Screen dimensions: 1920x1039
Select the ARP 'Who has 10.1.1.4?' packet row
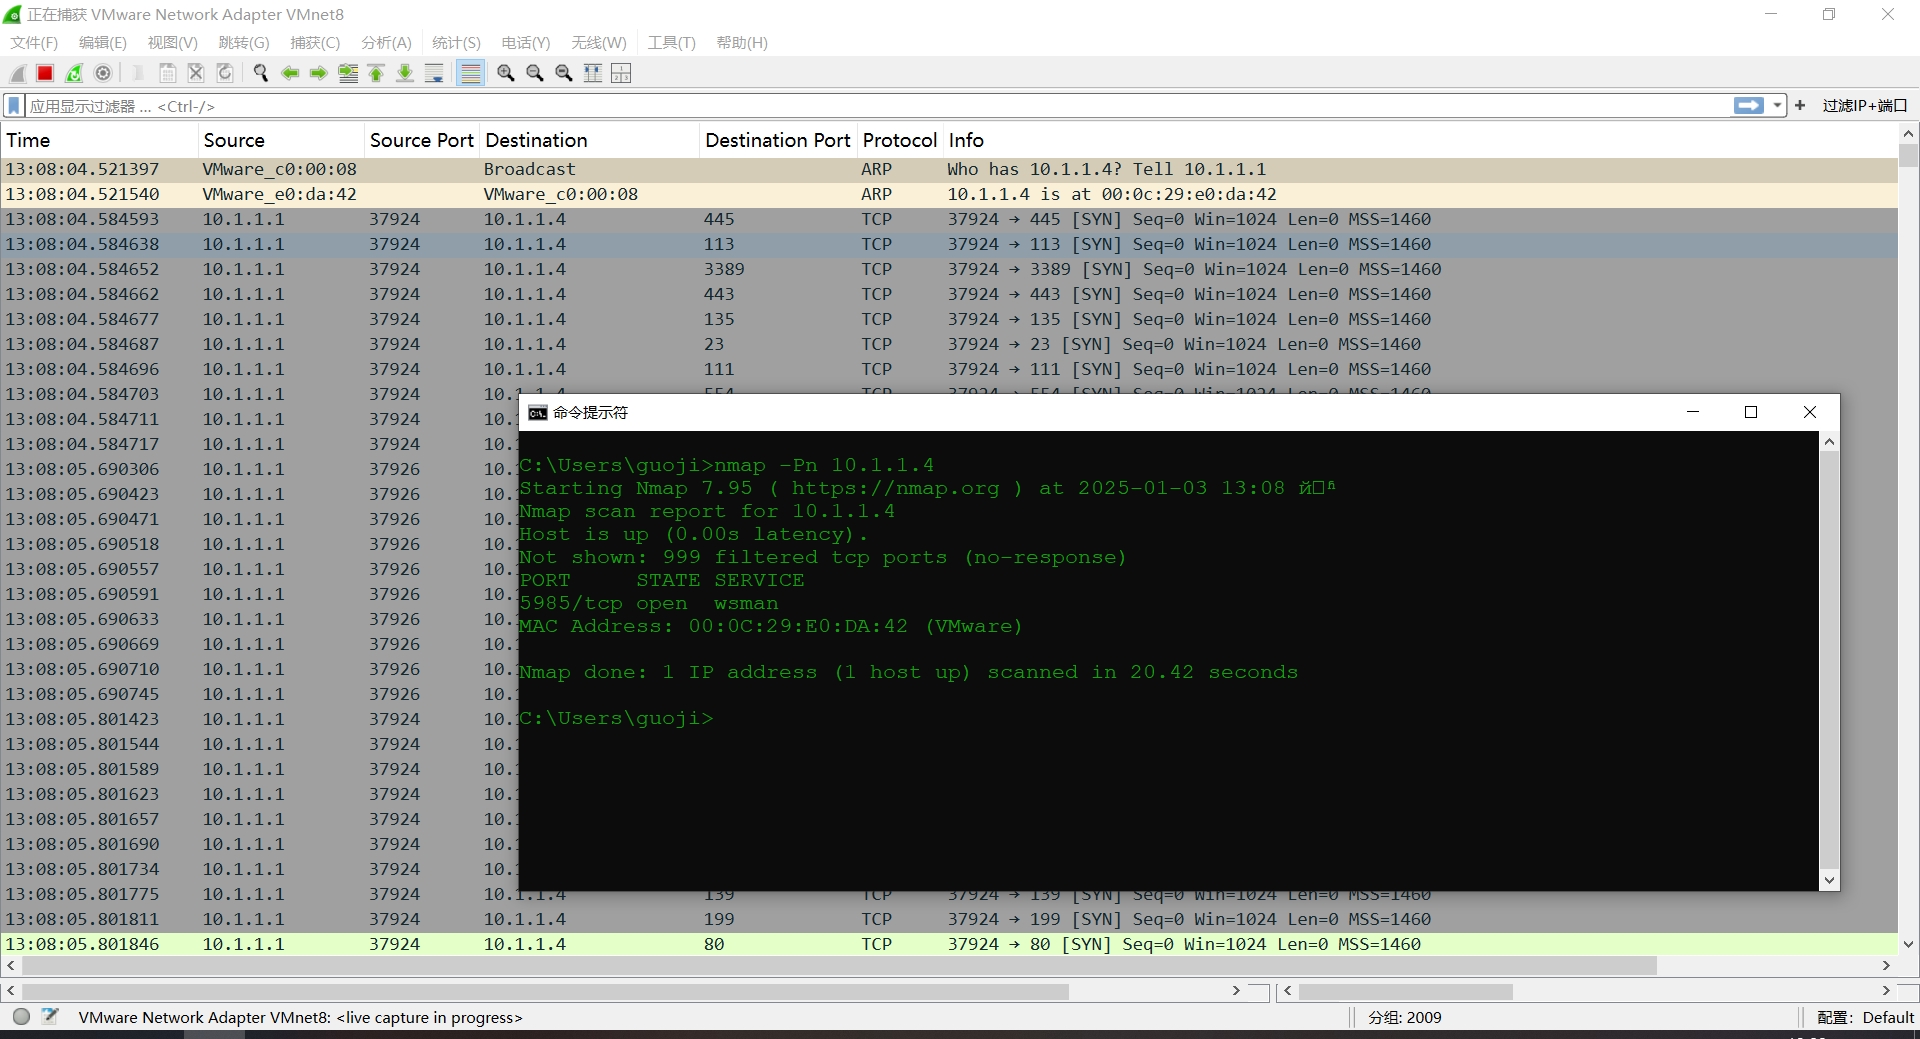pos(950,169)
